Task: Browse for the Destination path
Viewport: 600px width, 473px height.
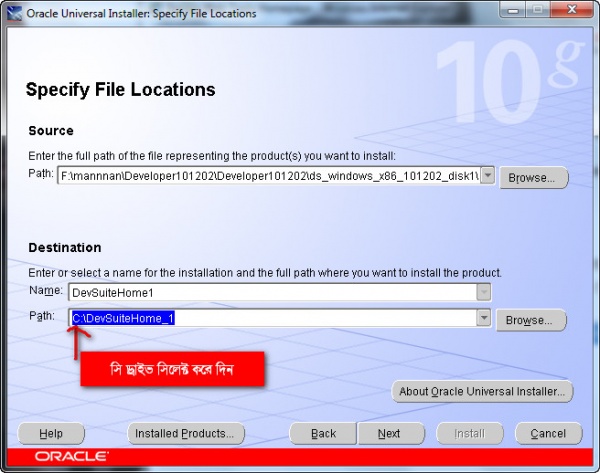Action: click(x=531, y=320)
